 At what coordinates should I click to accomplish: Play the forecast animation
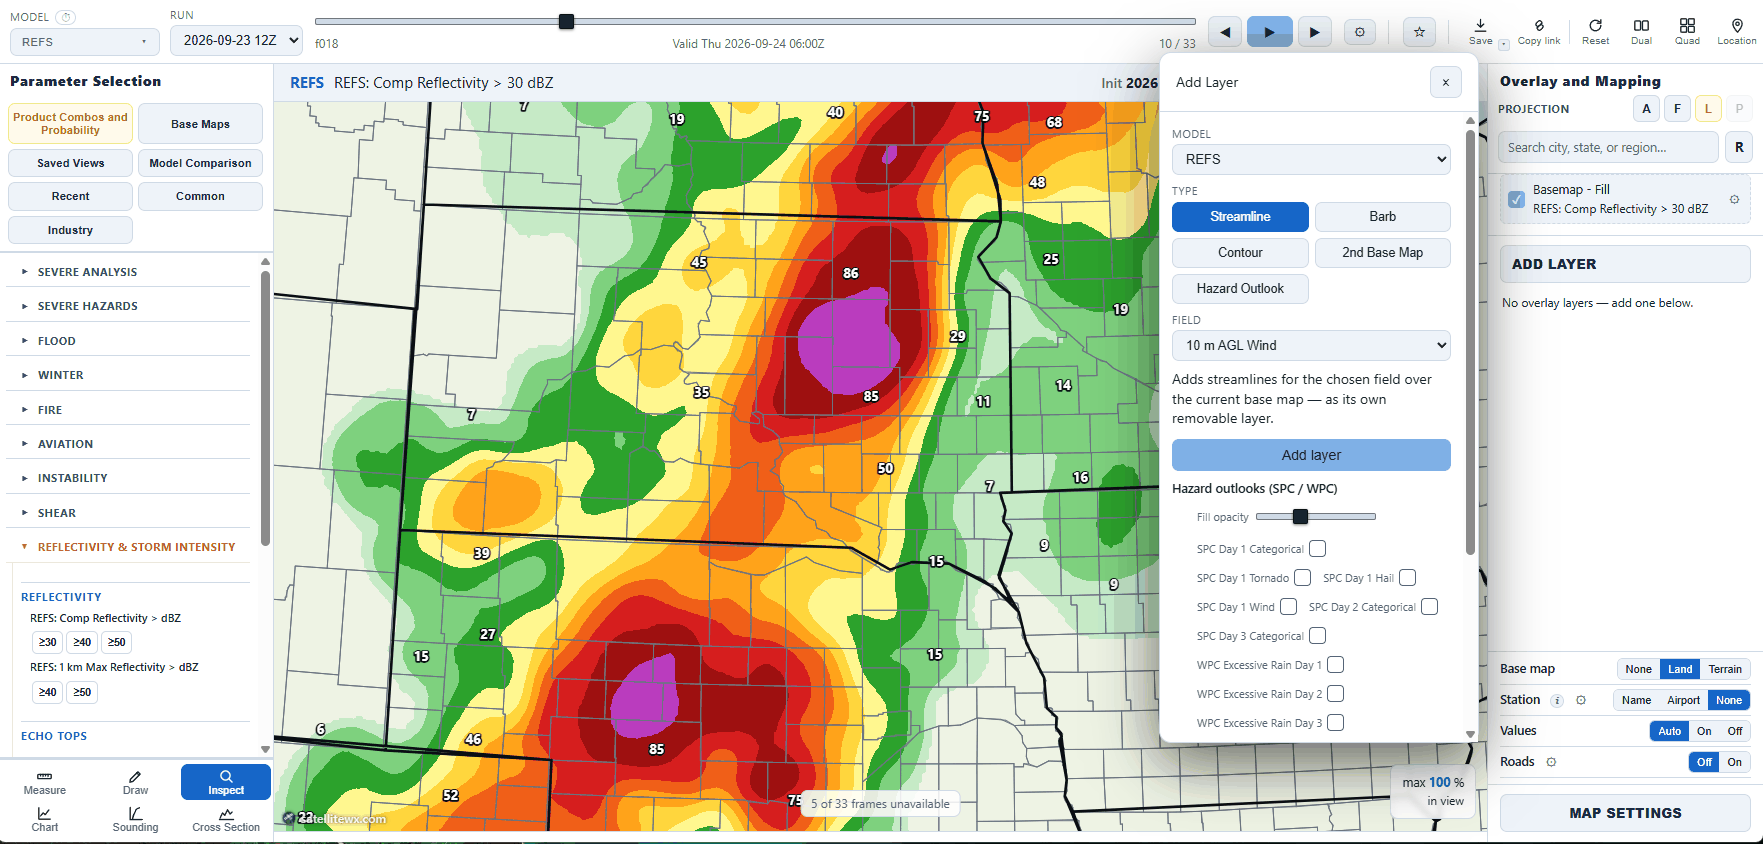(x=1270, y=32)
